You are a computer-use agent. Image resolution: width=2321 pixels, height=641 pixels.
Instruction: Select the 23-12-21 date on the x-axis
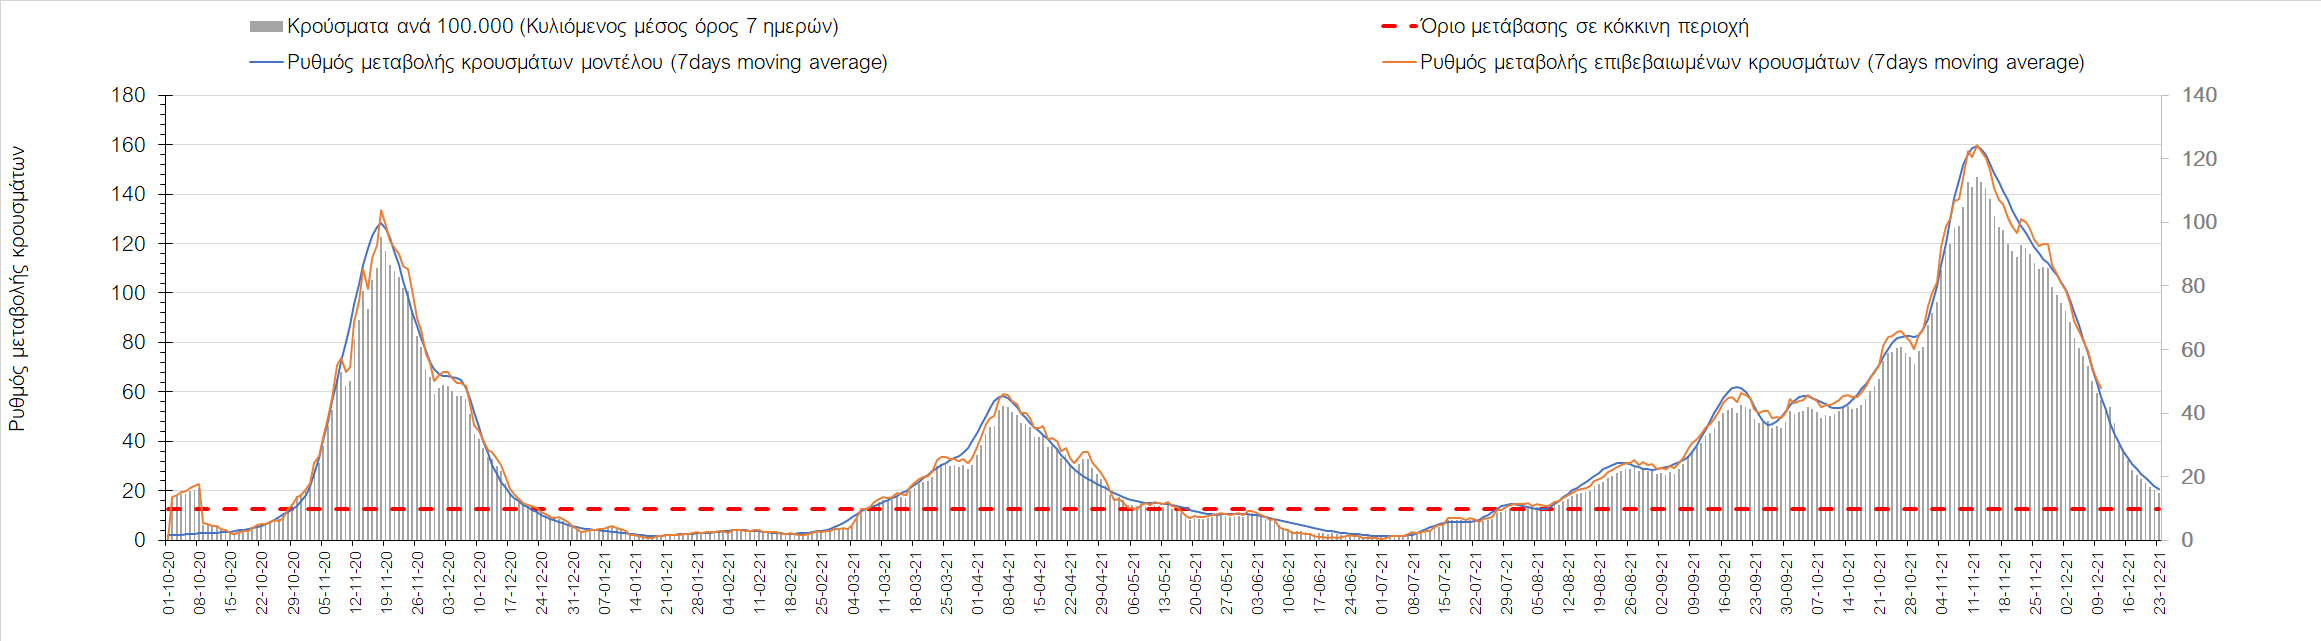[2160, 583]
